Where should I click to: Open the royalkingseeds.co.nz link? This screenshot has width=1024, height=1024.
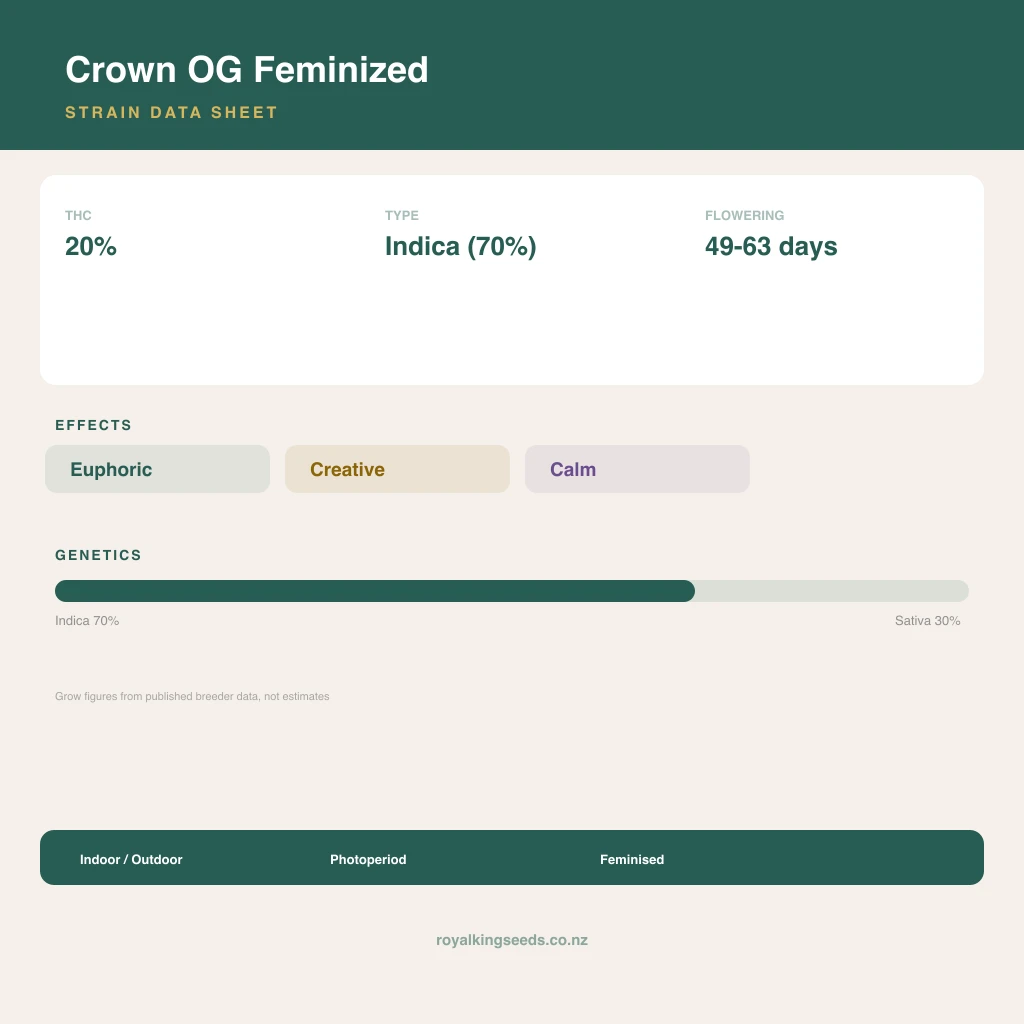click(x=512, y=940)
